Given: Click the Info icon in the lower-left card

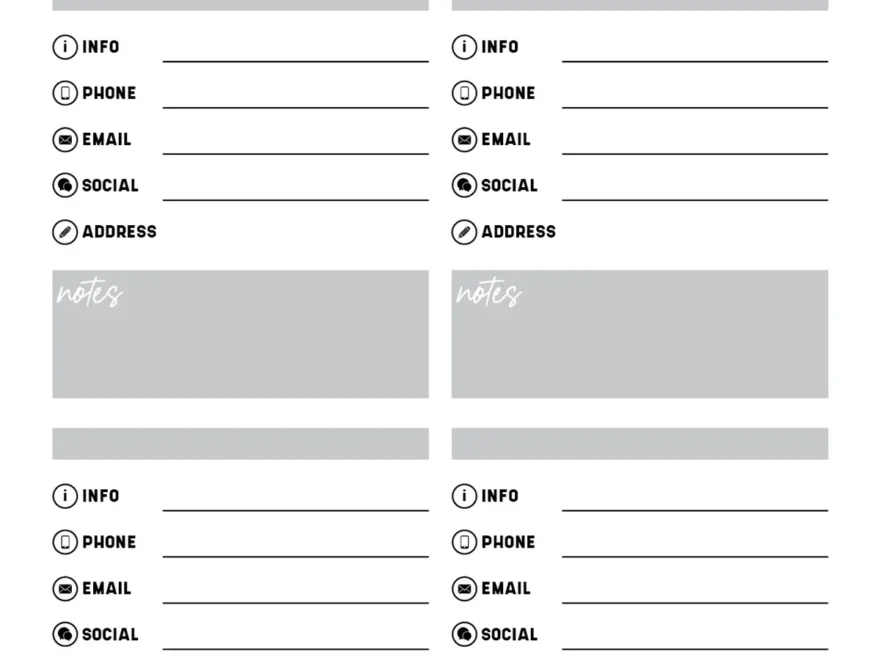Looking at the screenshot, I should coord(65,496).
